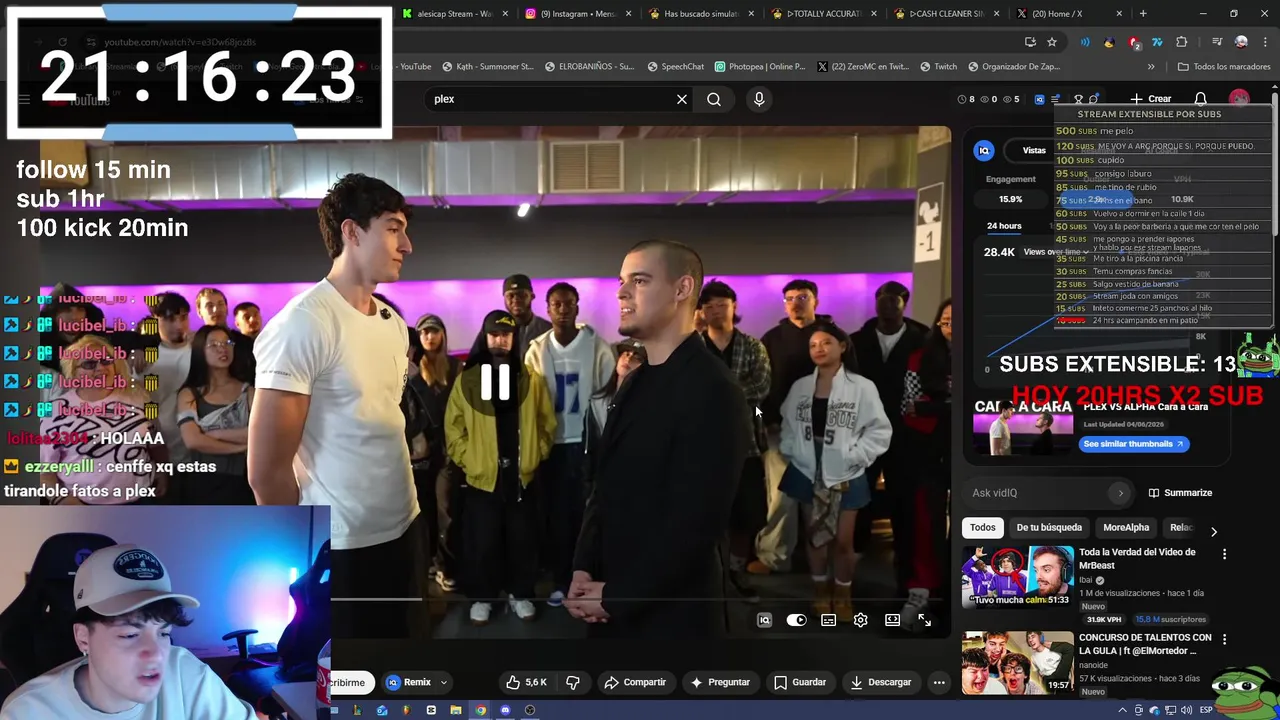Image resolution: width=1280 pixels, height=720 pixels.
Task: Enter fullscreen video mode
Action: (925, 620)
